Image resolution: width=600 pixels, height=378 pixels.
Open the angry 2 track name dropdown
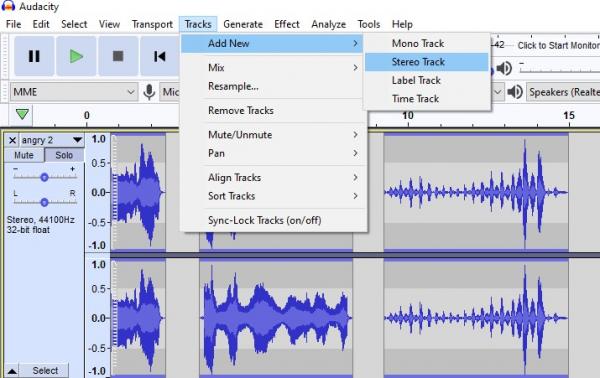[77, 140]
